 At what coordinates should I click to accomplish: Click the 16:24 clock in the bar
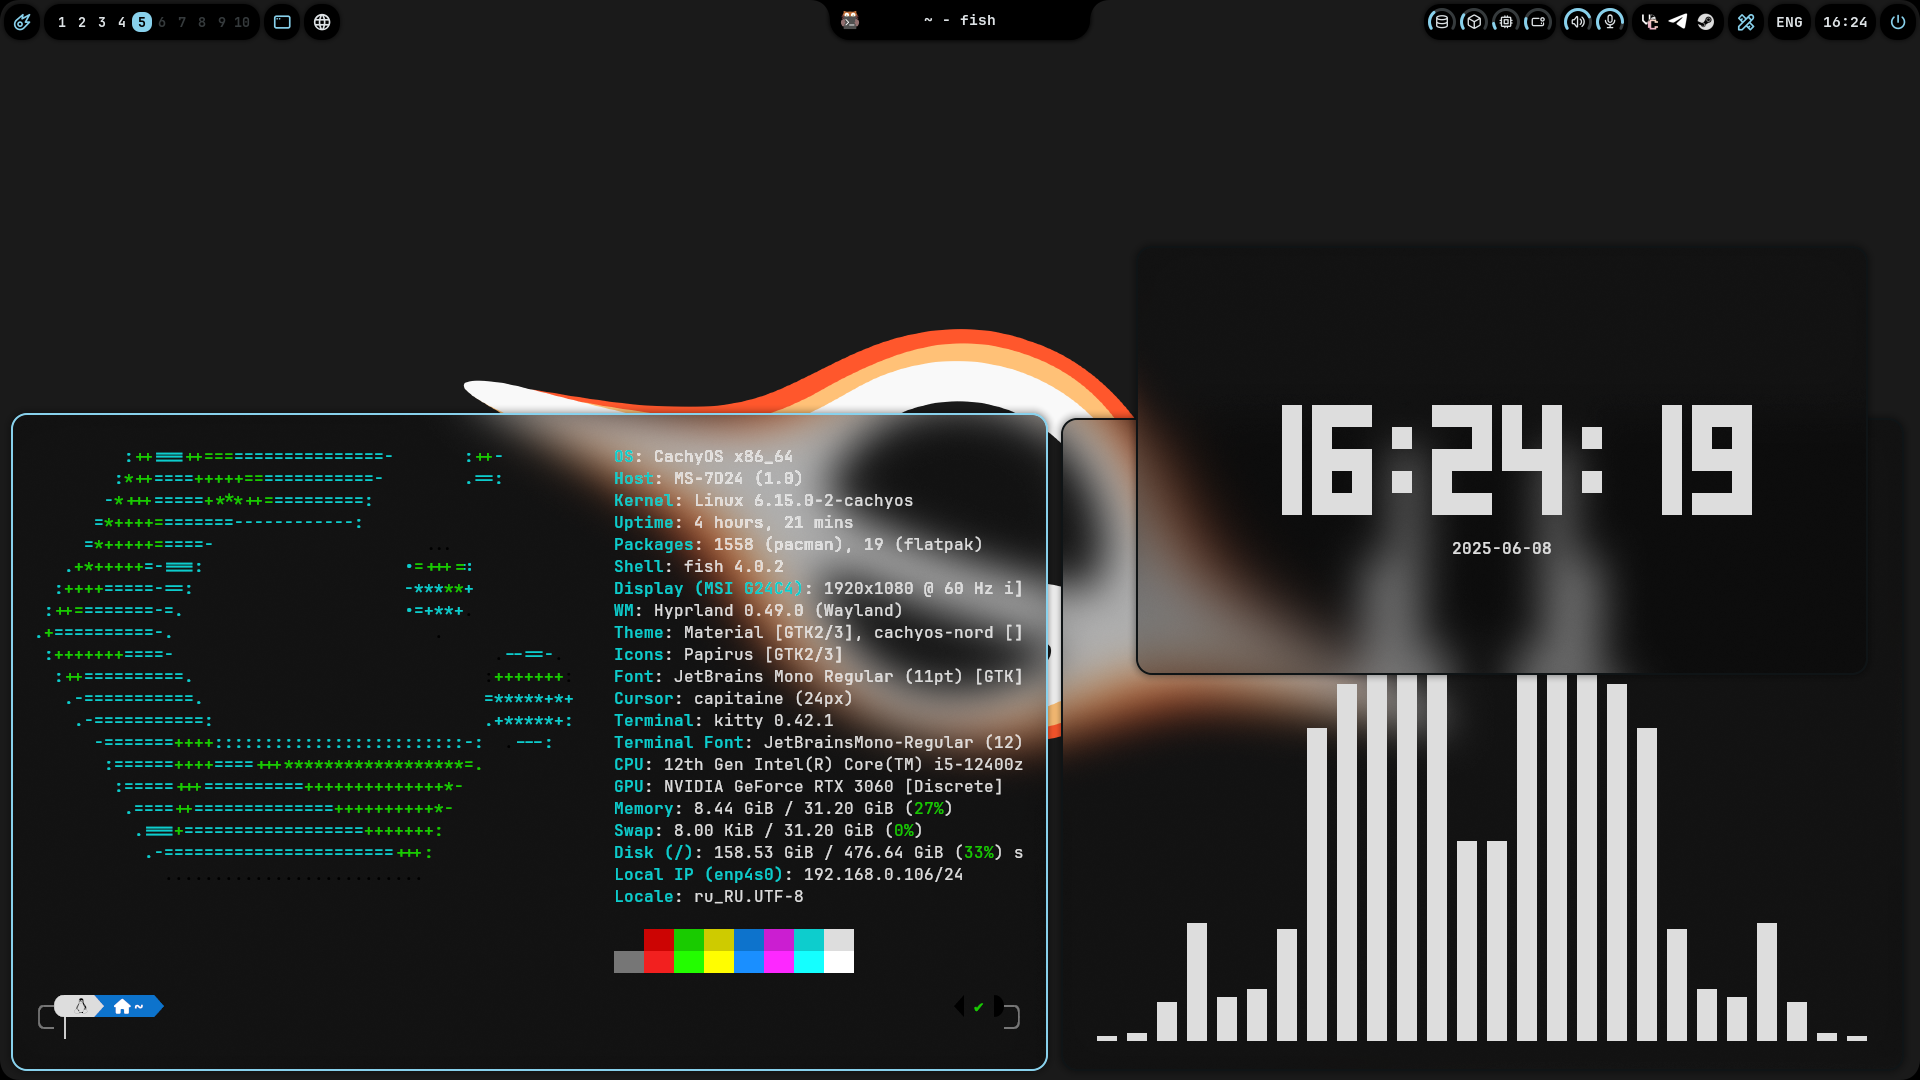[1845, 22]
